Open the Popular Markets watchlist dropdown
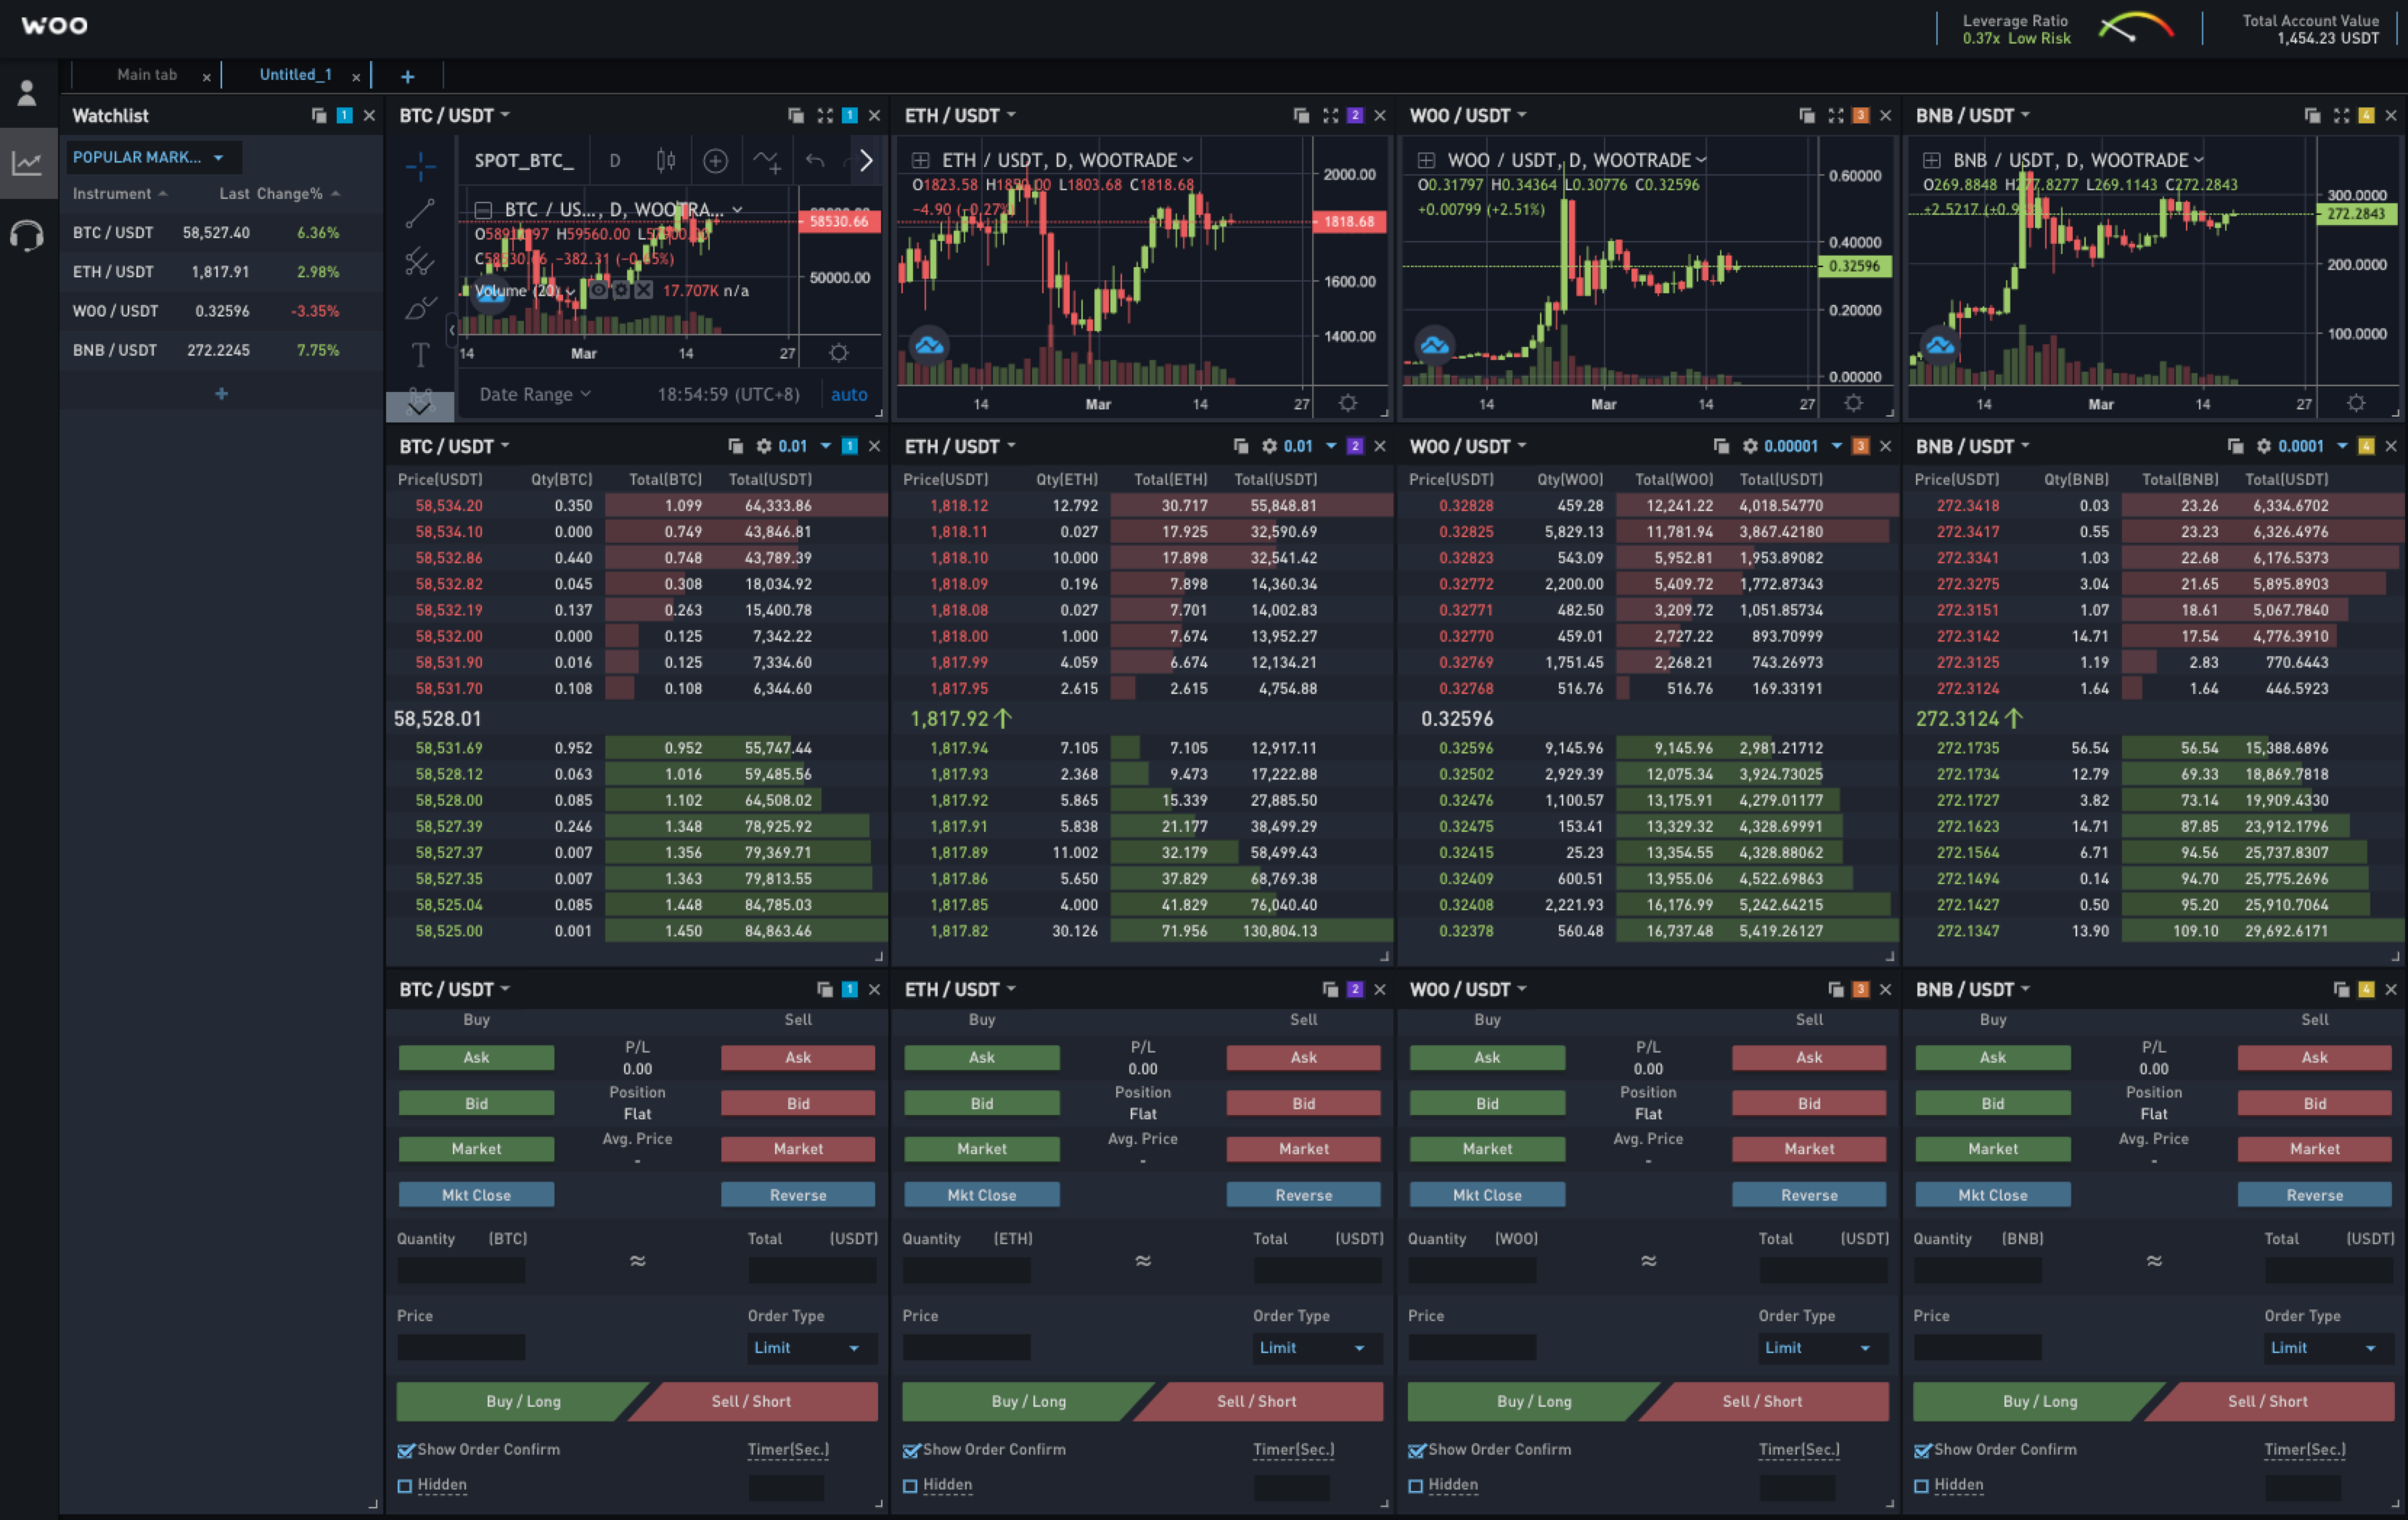Image resolution: width=2408 pixels, height=1520 pixels. (147, 157)
